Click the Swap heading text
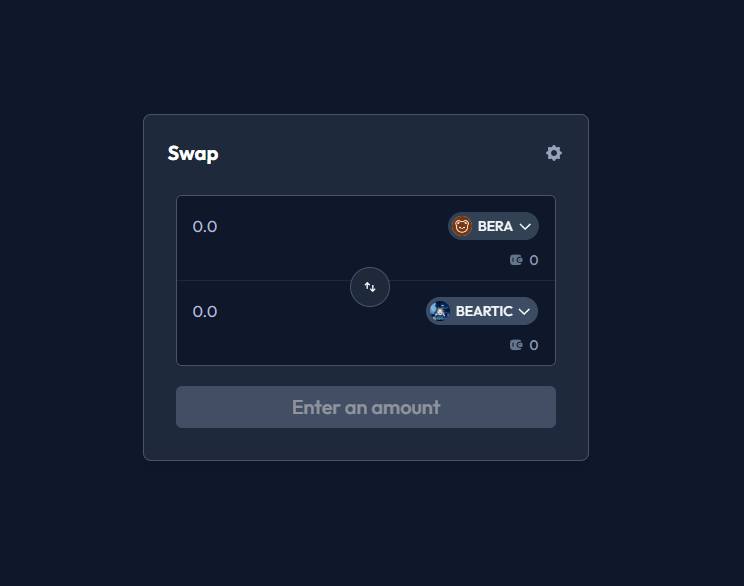Viewport: 744px width, 586px height. tap(193, 153)
